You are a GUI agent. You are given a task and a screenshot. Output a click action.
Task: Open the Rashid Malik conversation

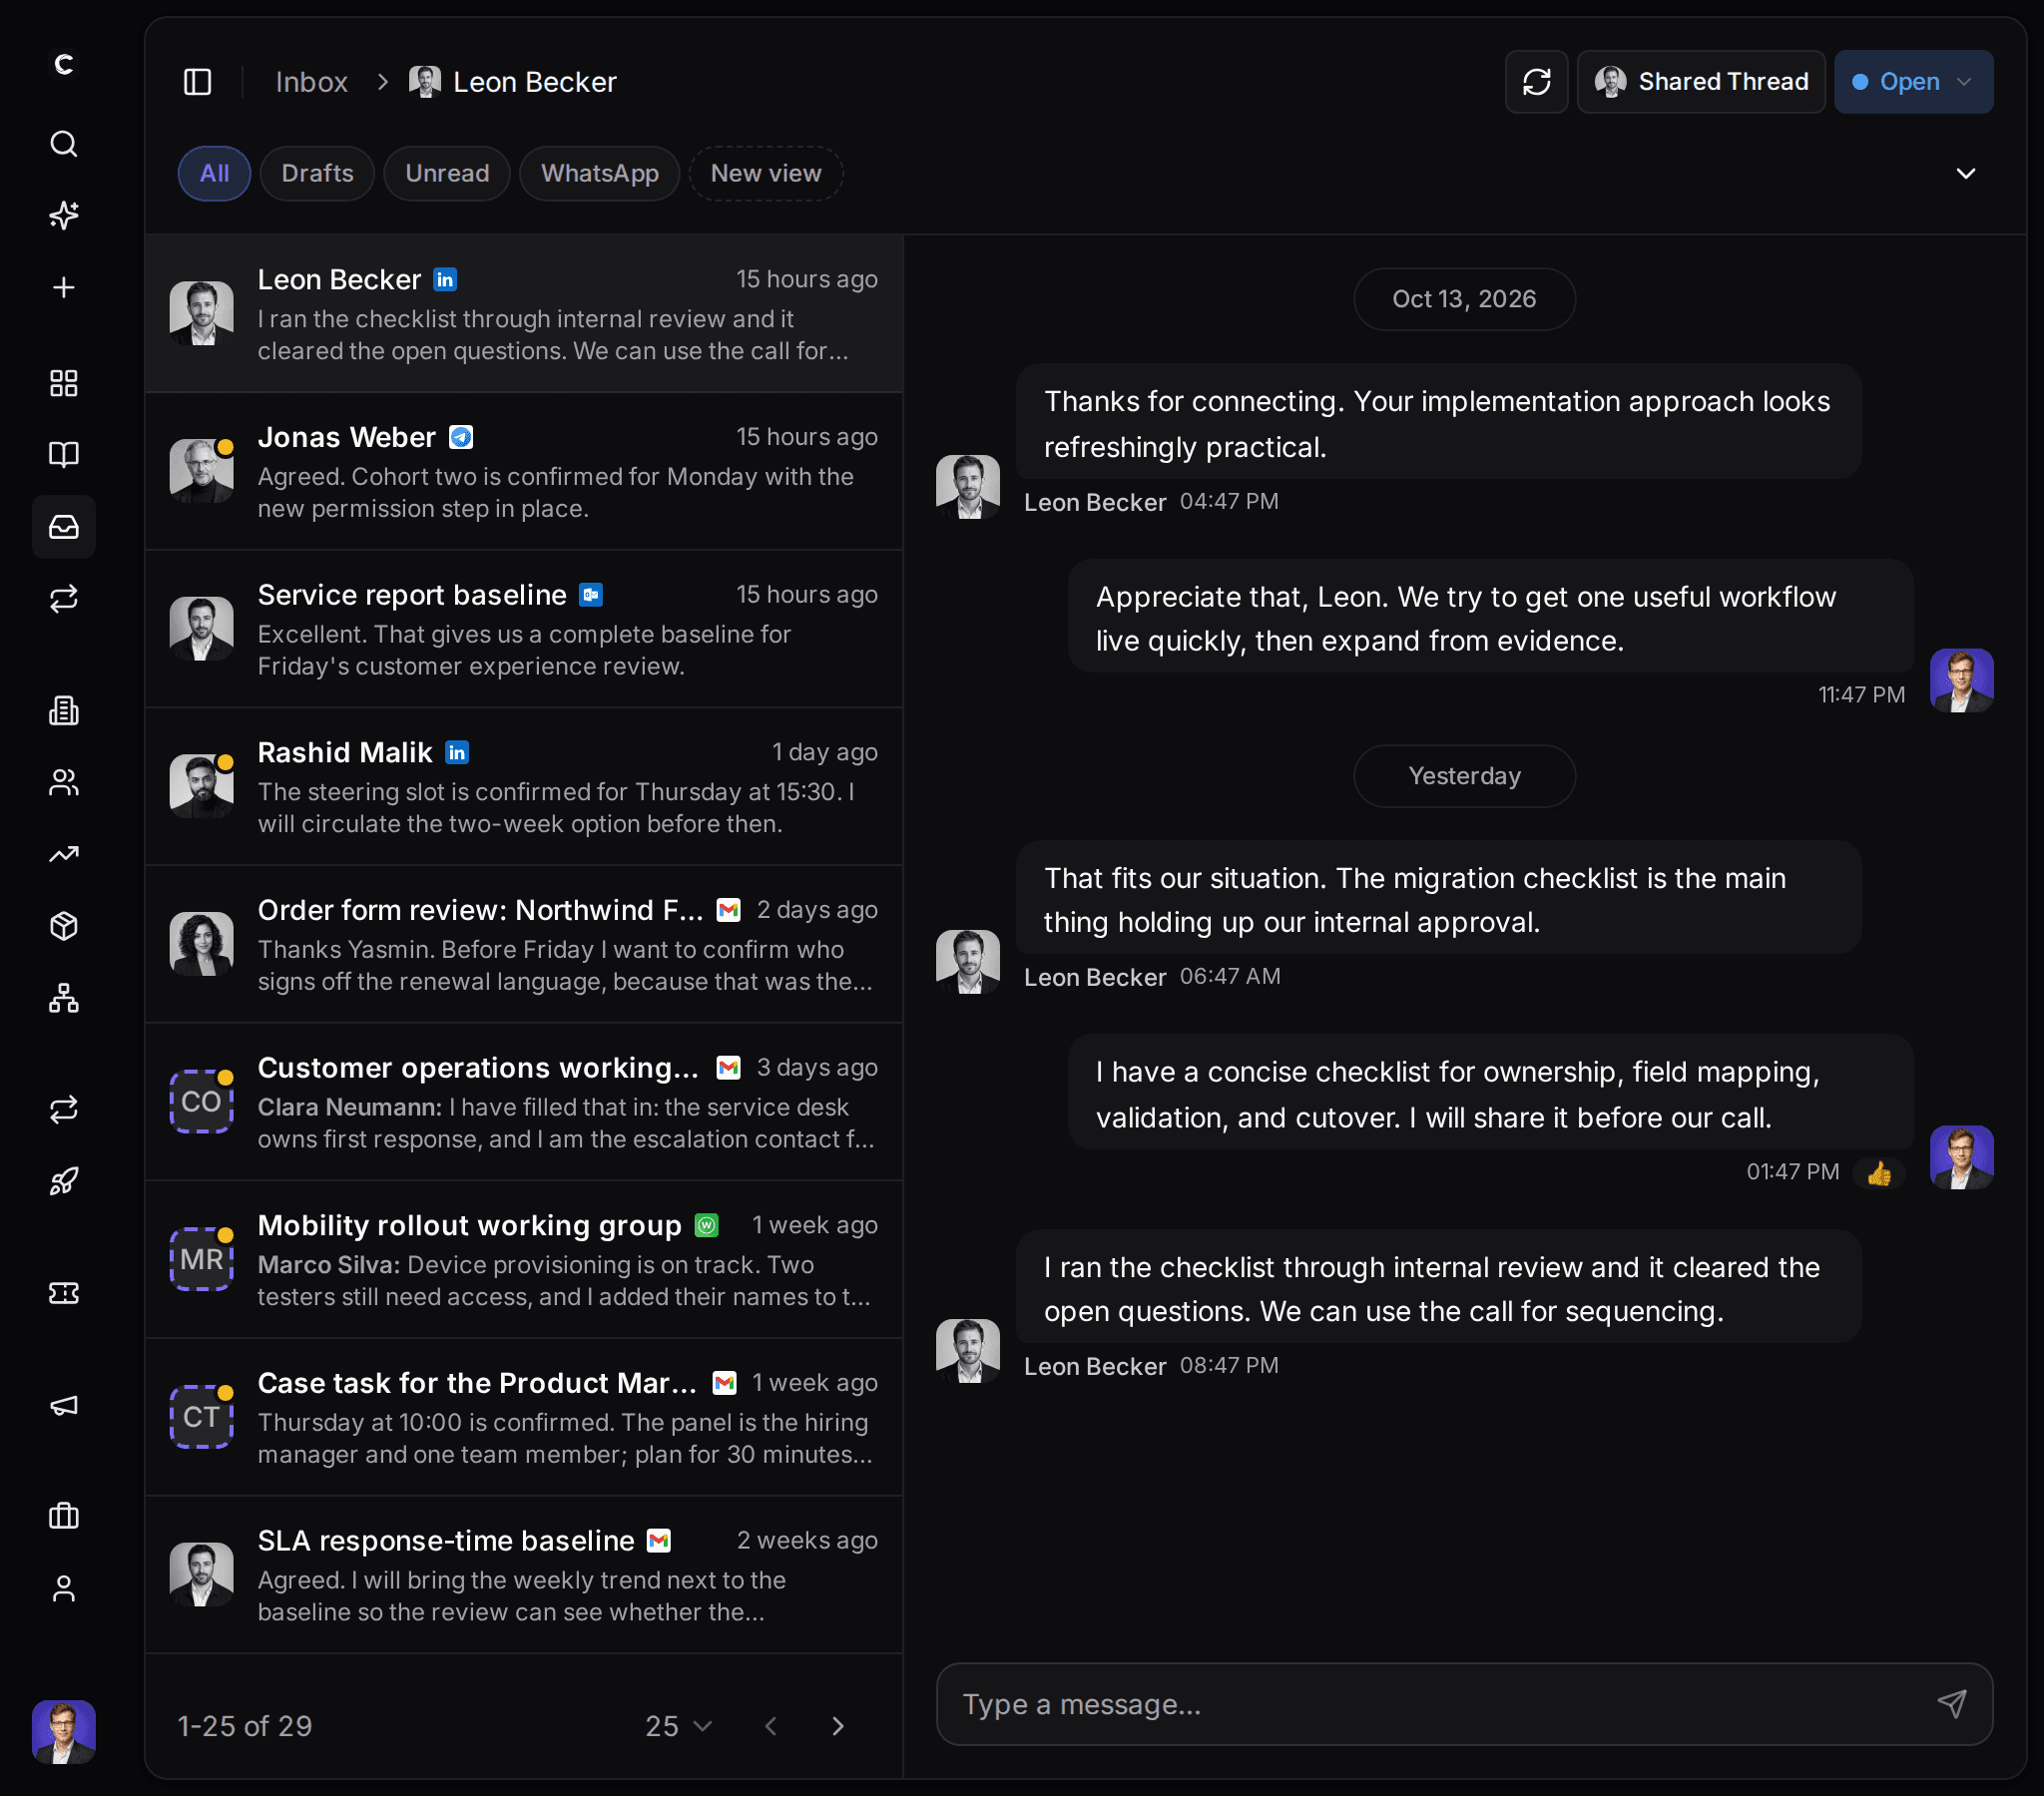pyautogui.click(x=524, y=787)
